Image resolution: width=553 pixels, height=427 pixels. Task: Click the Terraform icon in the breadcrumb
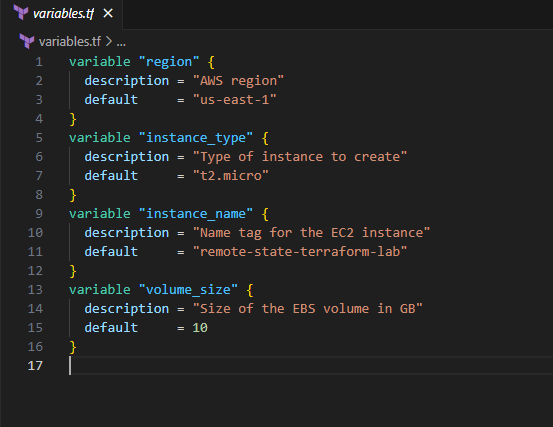point(27,41)
